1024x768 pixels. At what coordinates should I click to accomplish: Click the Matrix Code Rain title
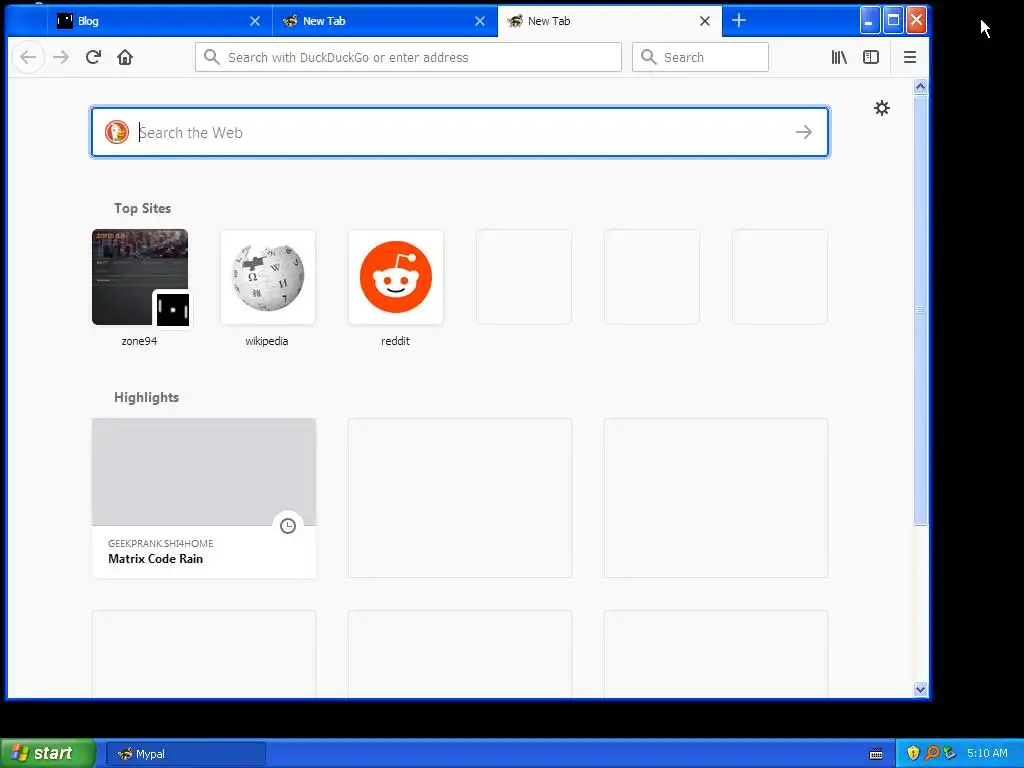coord(155,559)
